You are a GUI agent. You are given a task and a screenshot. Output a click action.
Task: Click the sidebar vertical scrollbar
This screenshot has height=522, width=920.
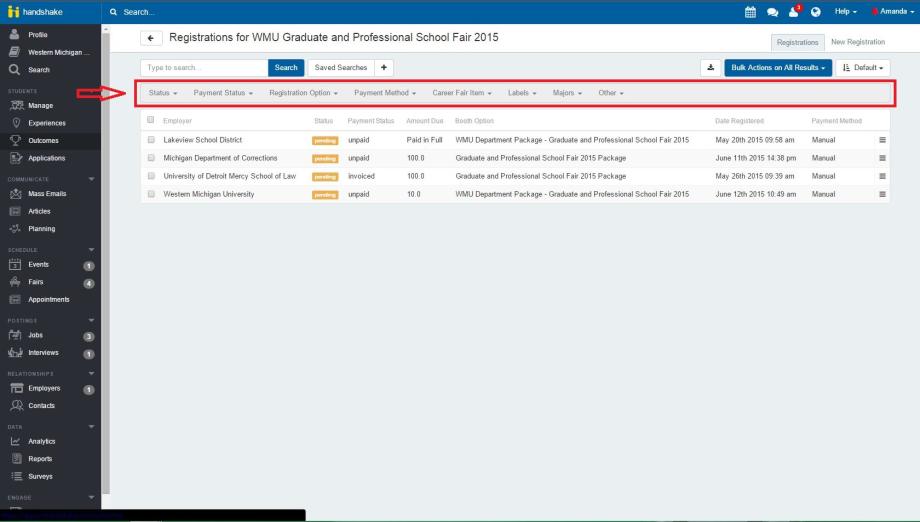(106, 264)
